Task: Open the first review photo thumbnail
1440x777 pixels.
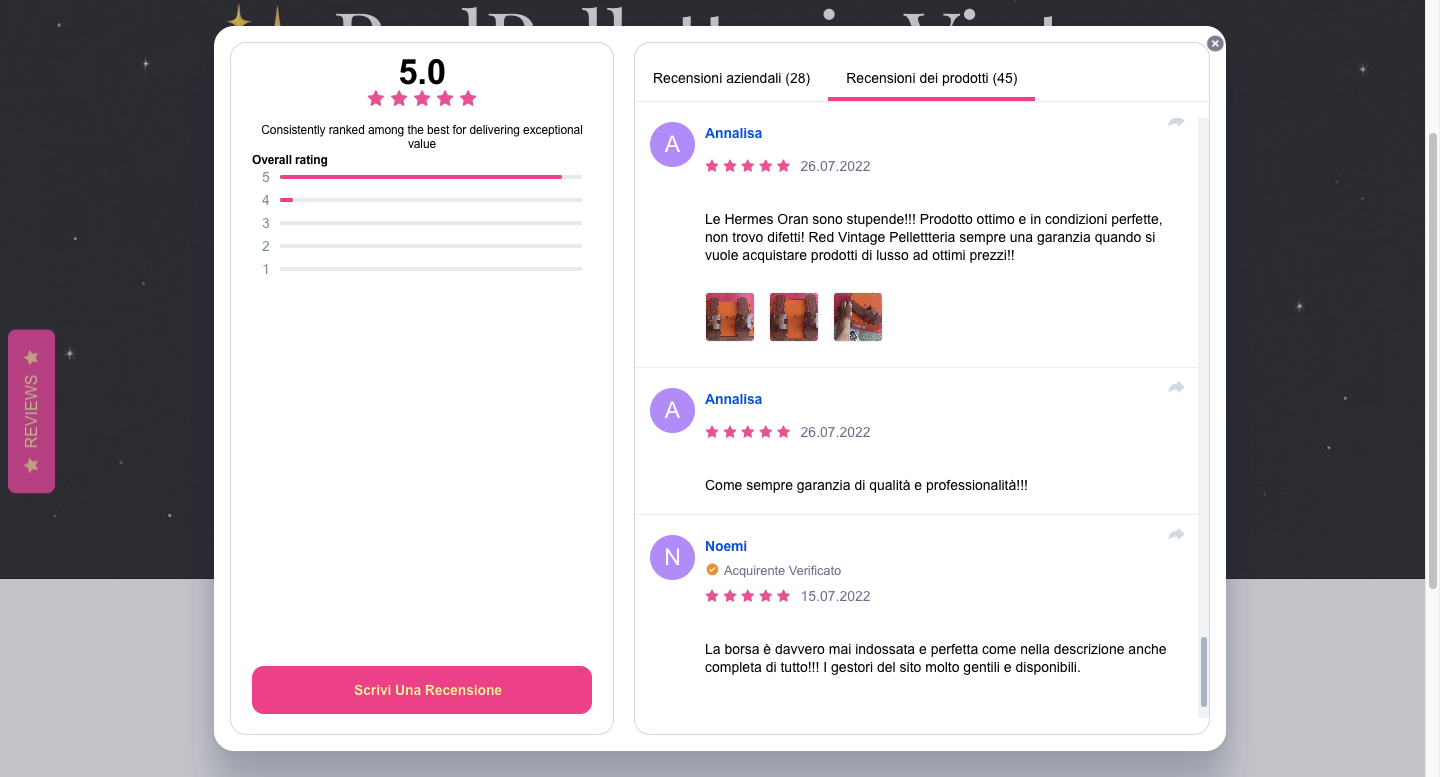Action: pos(730,317)
